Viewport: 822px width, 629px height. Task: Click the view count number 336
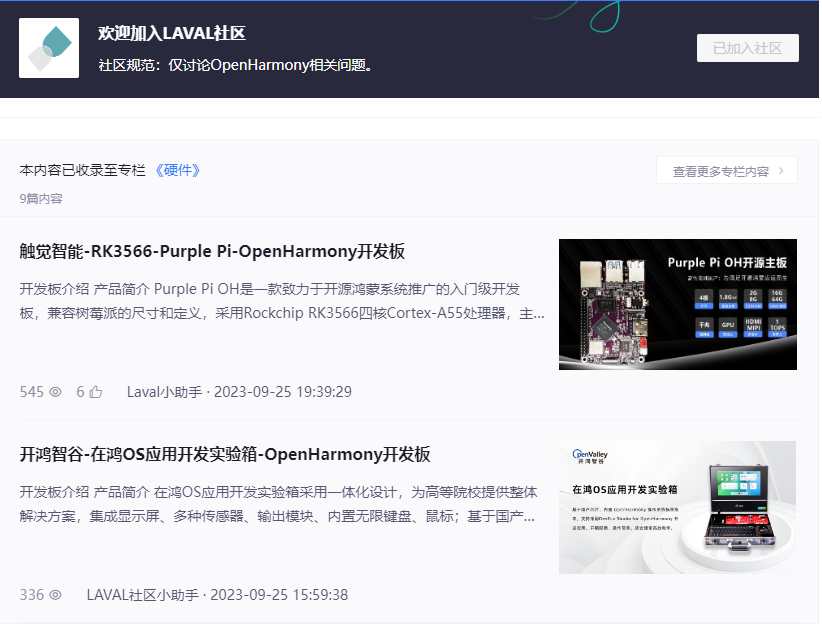pos(30,594)
